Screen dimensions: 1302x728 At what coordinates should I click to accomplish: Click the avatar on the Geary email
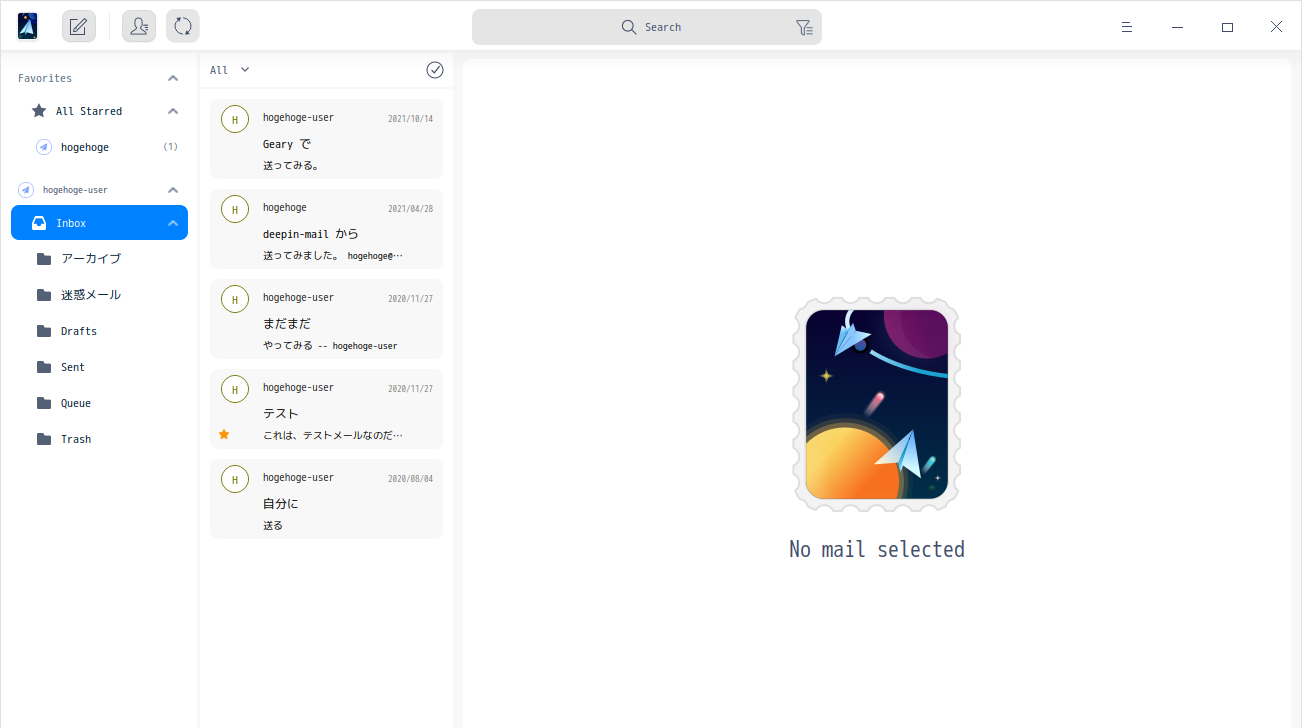[x=235, y=119]
